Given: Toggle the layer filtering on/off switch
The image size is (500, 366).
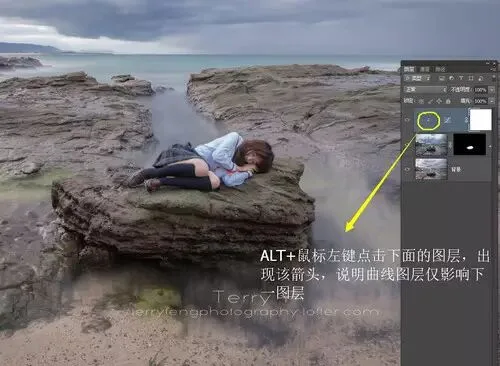Looking at the screenshot, I should click(x=494, y=77).
